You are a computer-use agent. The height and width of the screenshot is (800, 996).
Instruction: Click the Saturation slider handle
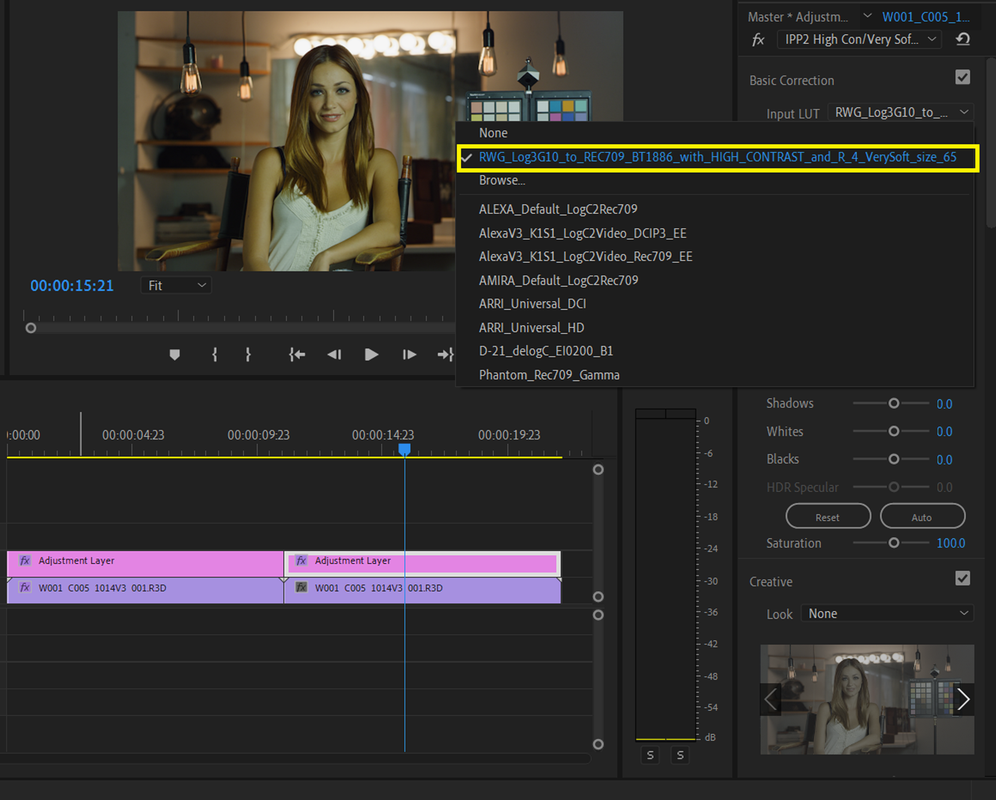894,543
